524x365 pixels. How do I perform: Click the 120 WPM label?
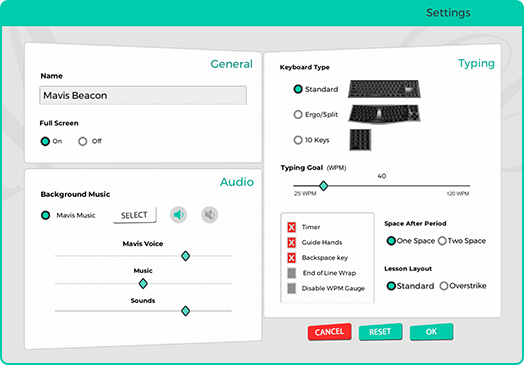tap(458, 194)
